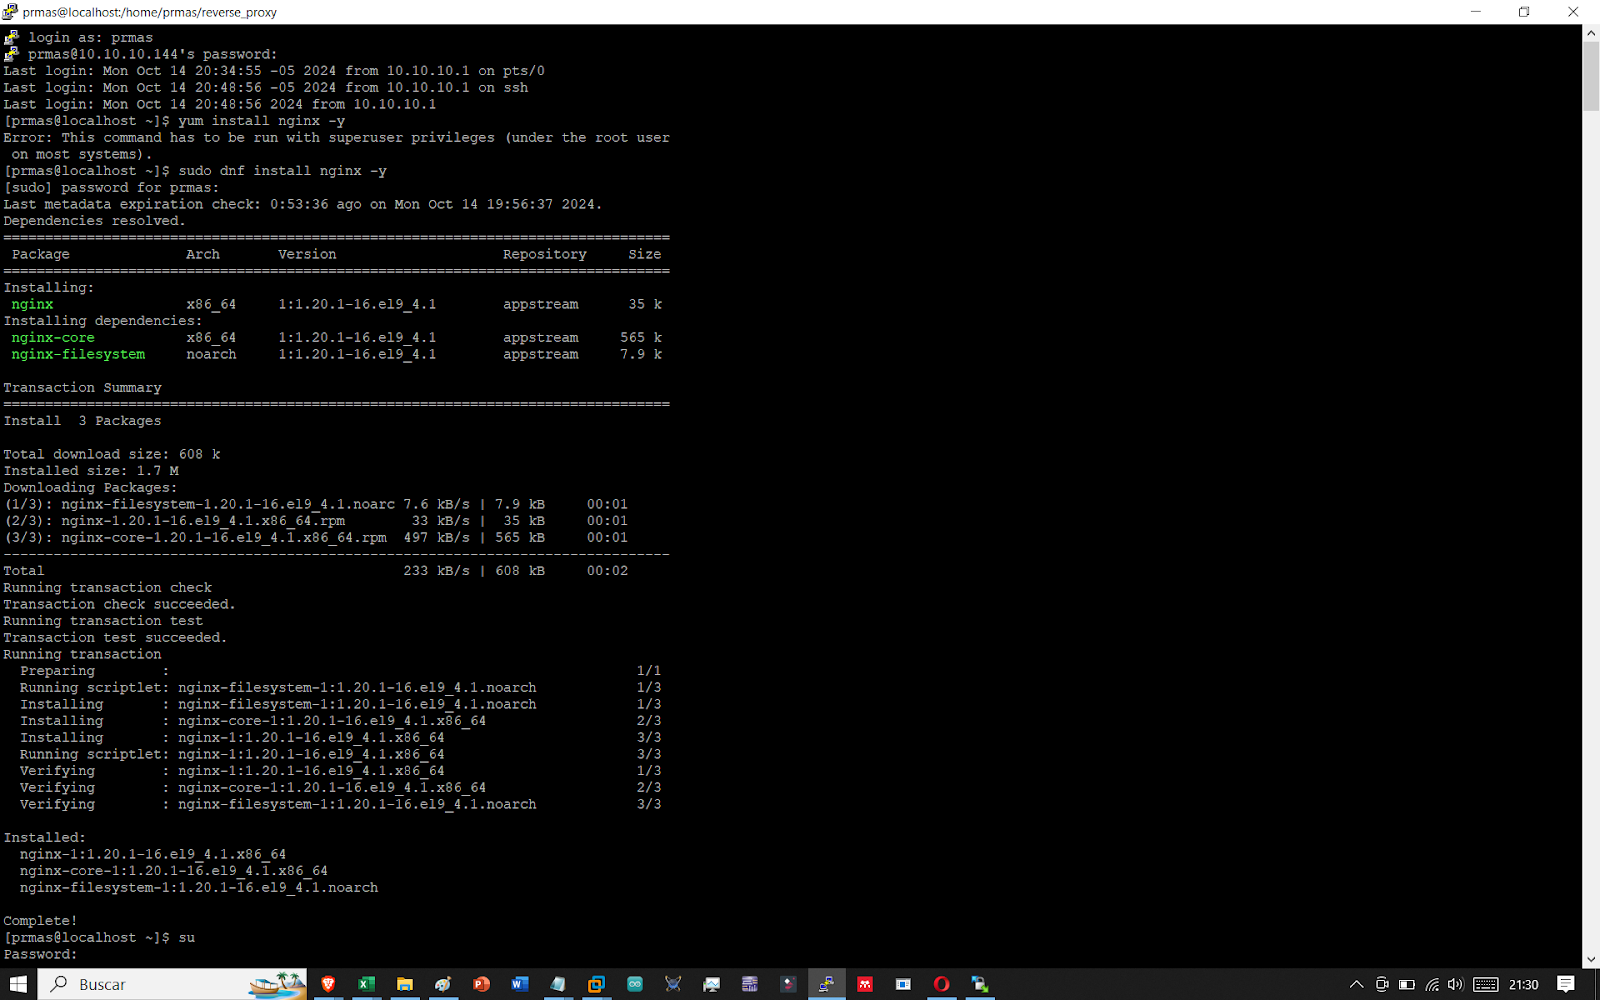Click the green nginx-filesystem package name
1600x1000 pixels.
tap(78, 354)
